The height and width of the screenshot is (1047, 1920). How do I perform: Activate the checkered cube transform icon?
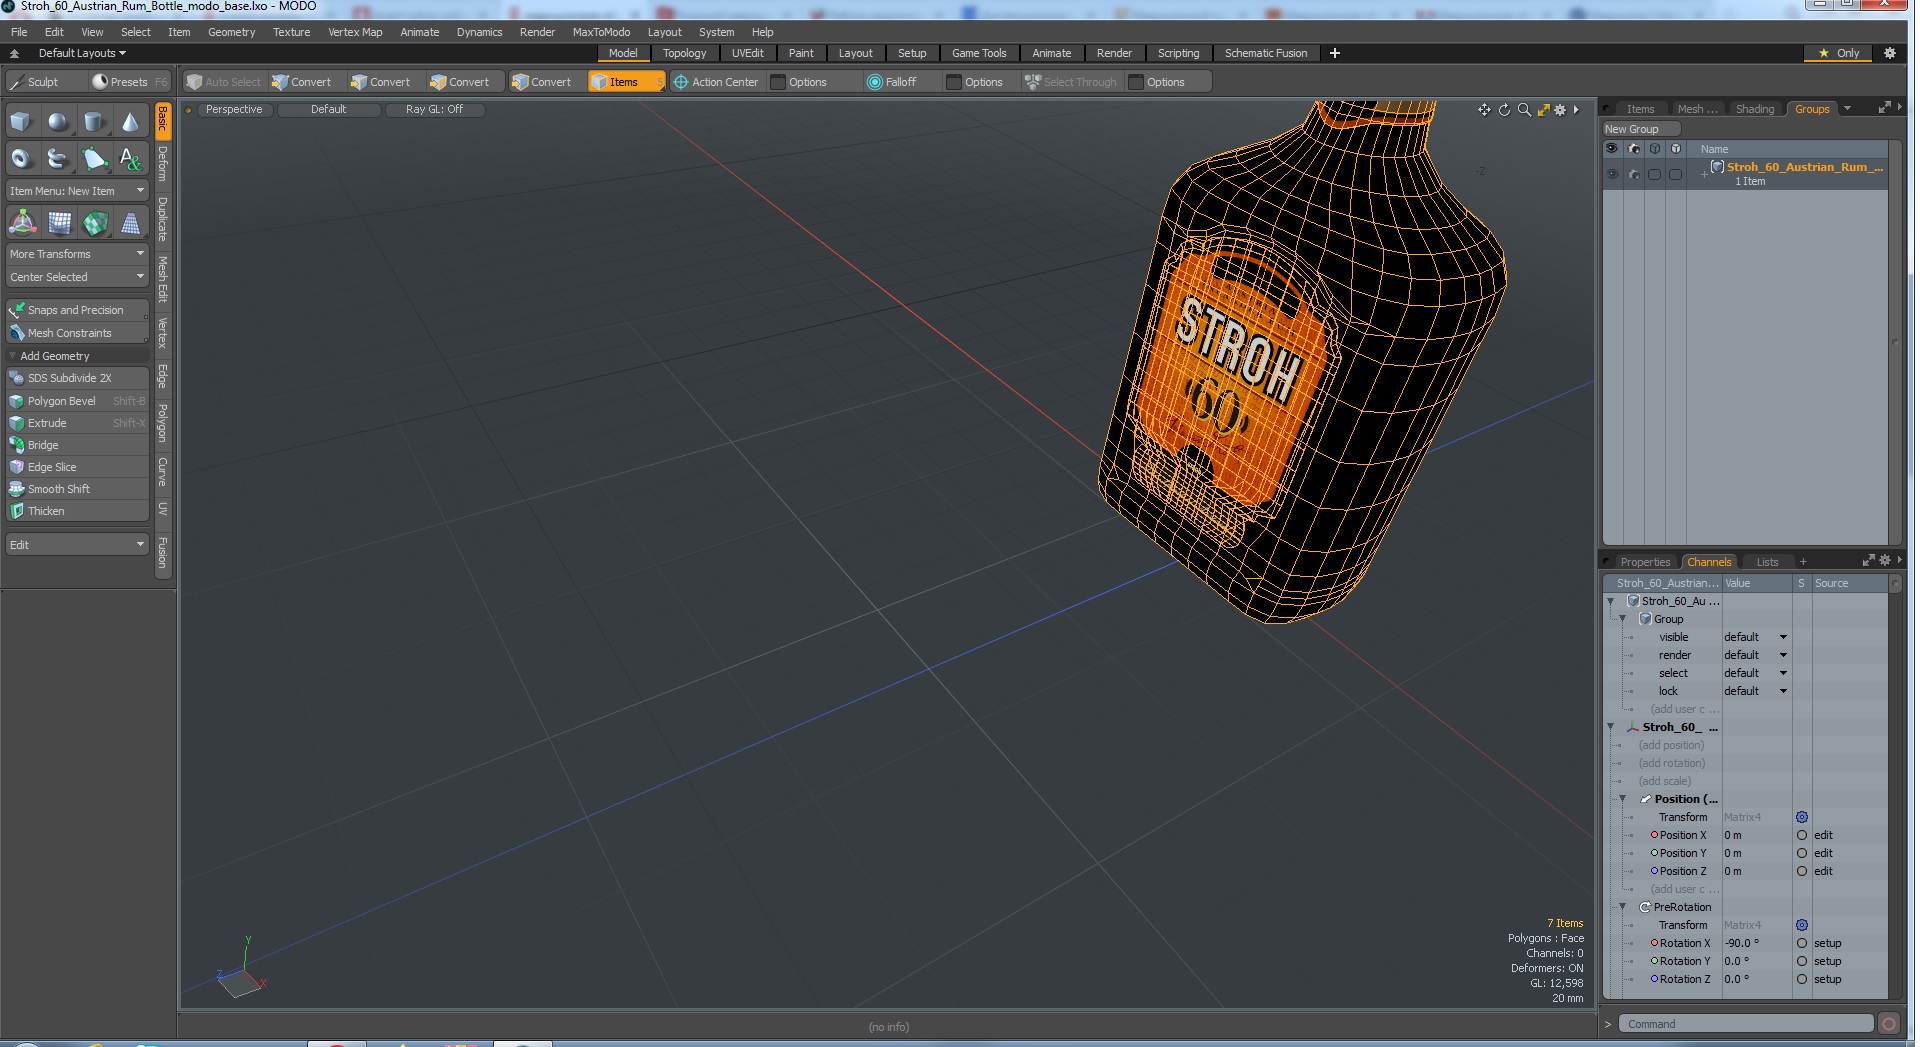coord(95,223)
